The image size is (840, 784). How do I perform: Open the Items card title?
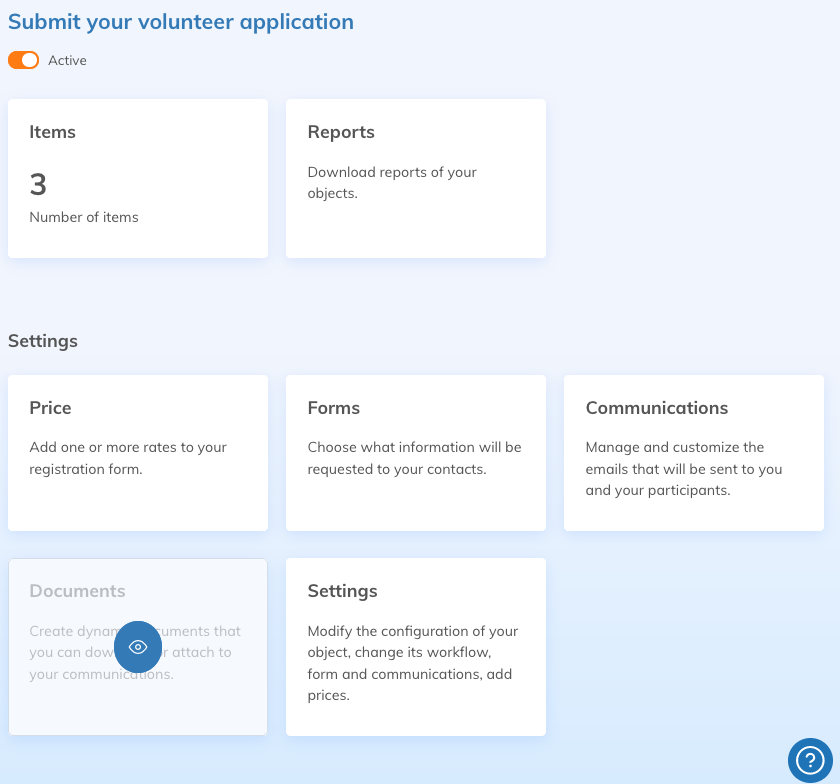(52, 132)
